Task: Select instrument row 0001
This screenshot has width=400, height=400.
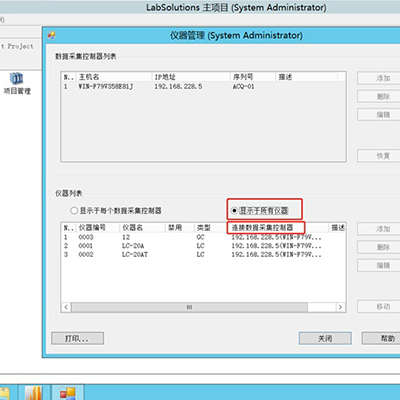Action: 203,246
